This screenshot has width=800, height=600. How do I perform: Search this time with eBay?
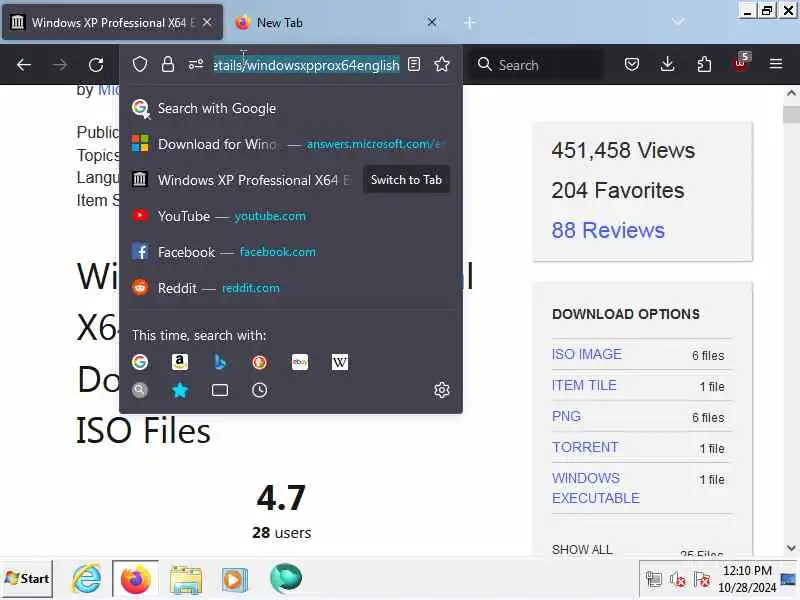[x=300, y=362]
